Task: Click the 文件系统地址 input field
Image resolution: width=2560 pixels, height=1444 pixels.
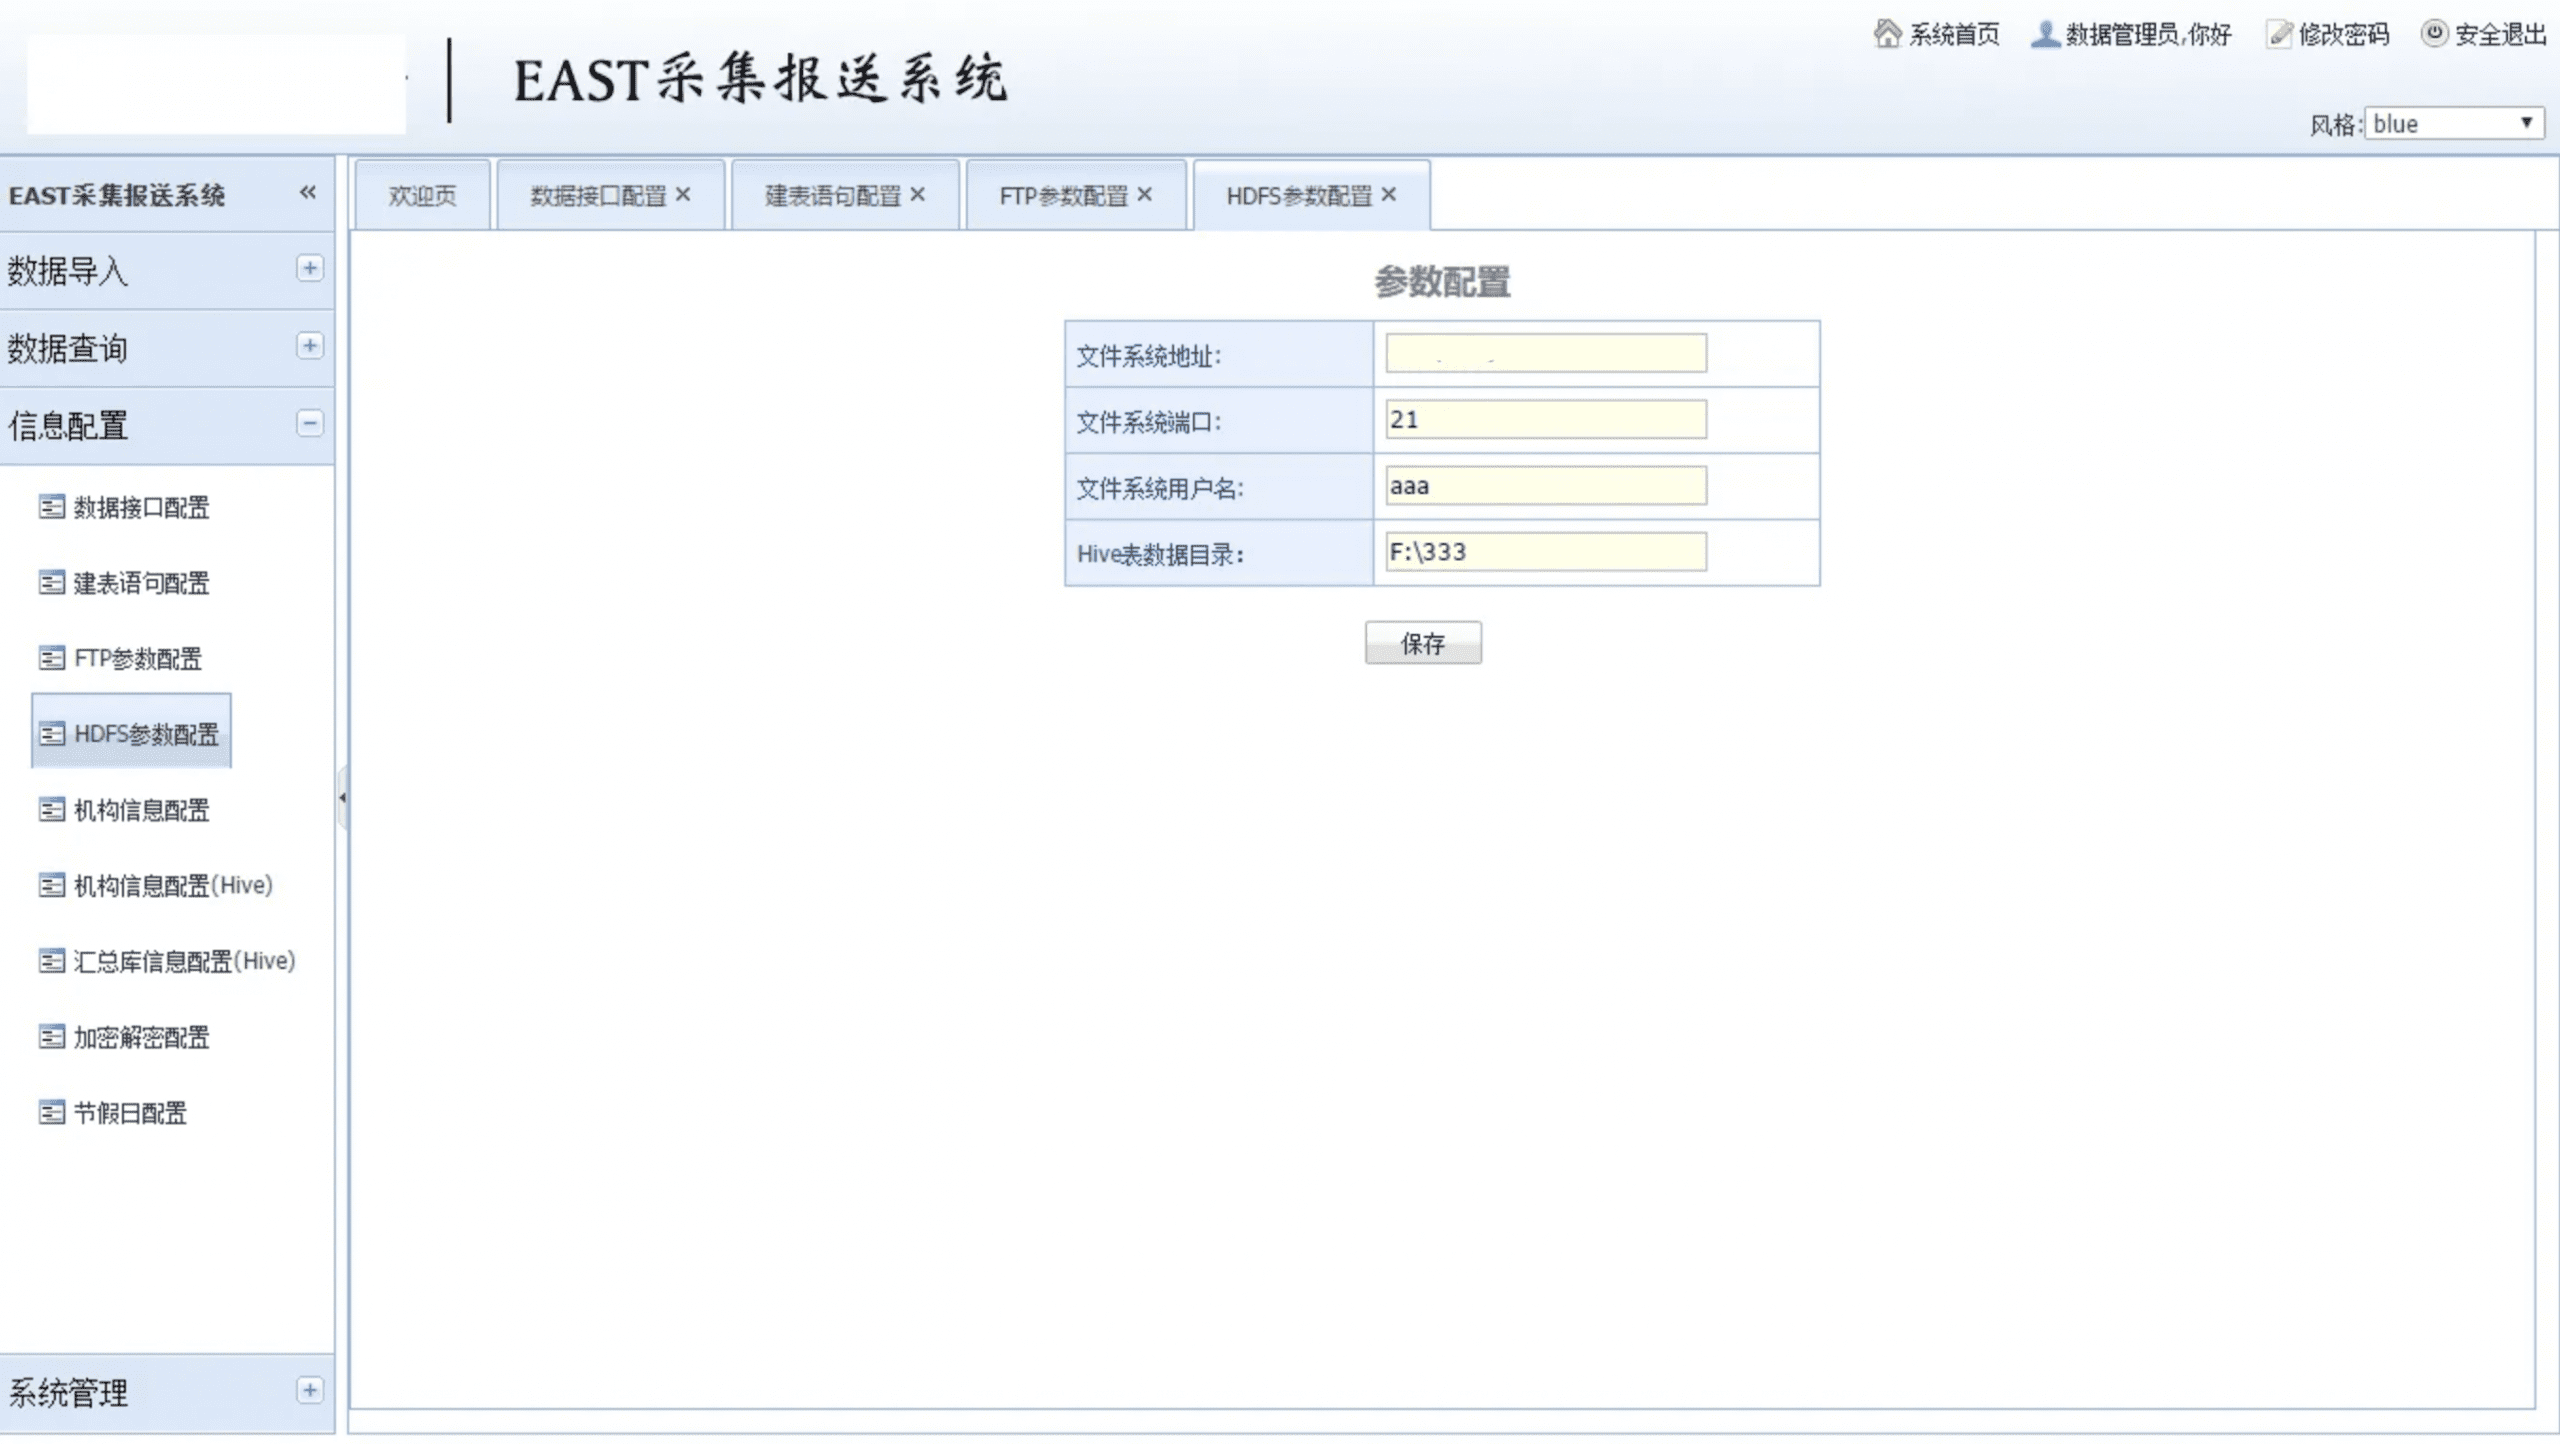Action: (x=1545, y=353)
